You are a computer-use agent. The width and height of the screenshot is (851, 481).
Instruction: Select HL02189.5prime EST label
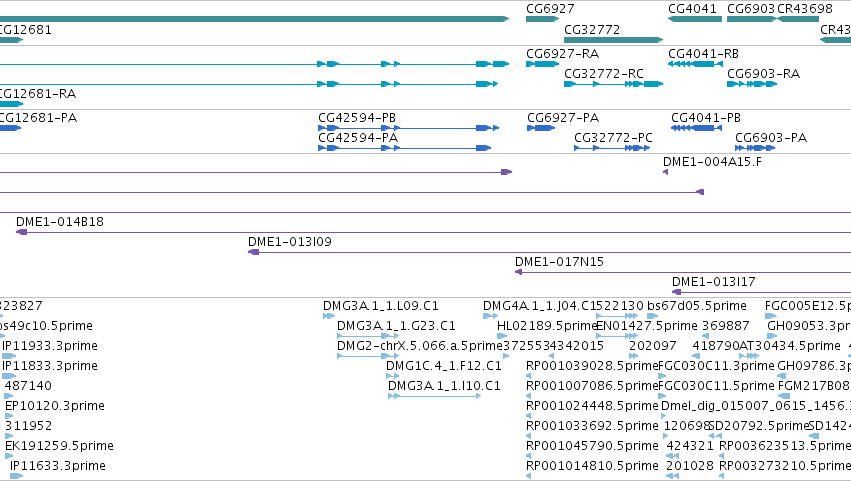pos(547,326)
